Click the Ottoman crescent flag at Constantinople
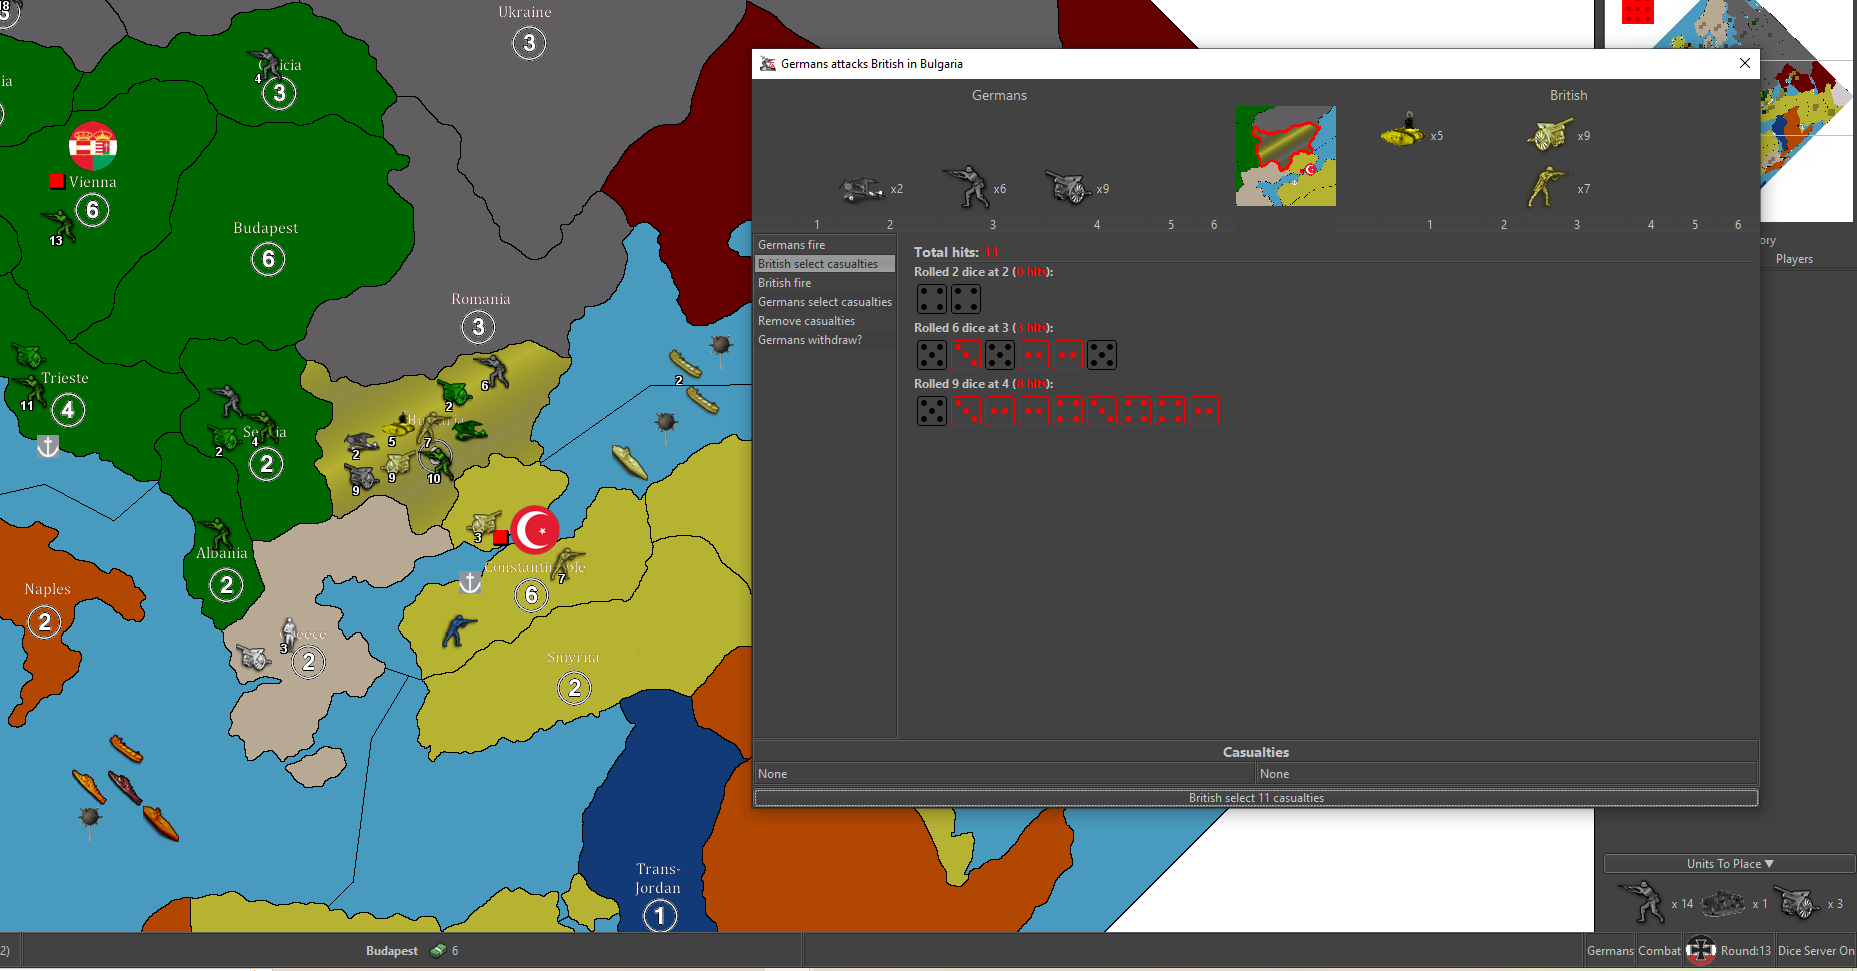 (535, 529)
